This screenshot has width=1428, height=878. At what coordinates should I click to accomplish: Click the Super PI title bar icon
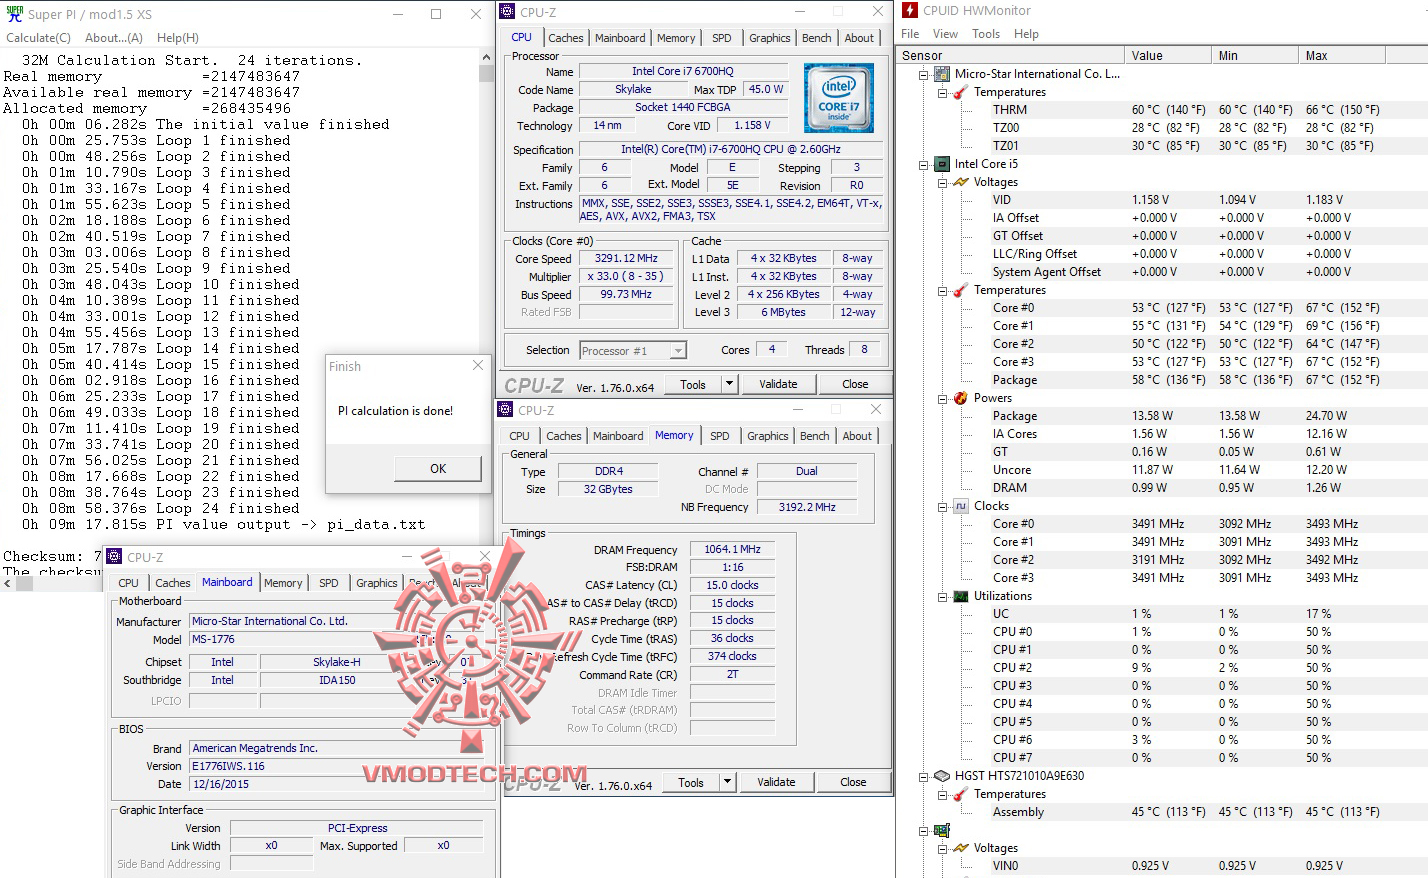tap(14, 14)
